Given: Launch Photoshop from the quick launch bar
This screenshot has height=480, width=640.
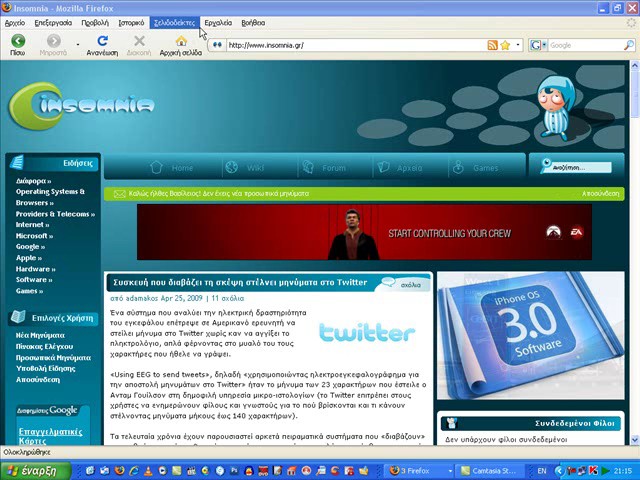Looking at the screenshot, I should pos(234,471).
